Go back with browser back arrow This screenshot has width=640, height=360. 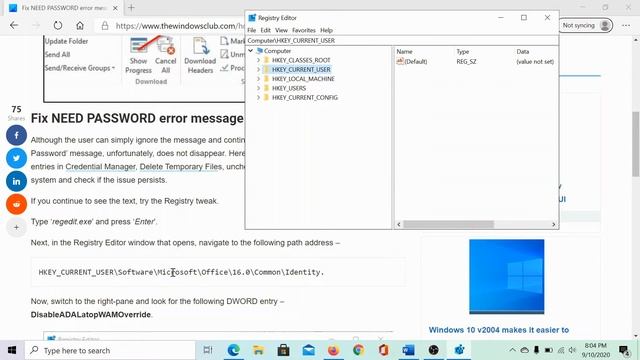click(14, 25)
